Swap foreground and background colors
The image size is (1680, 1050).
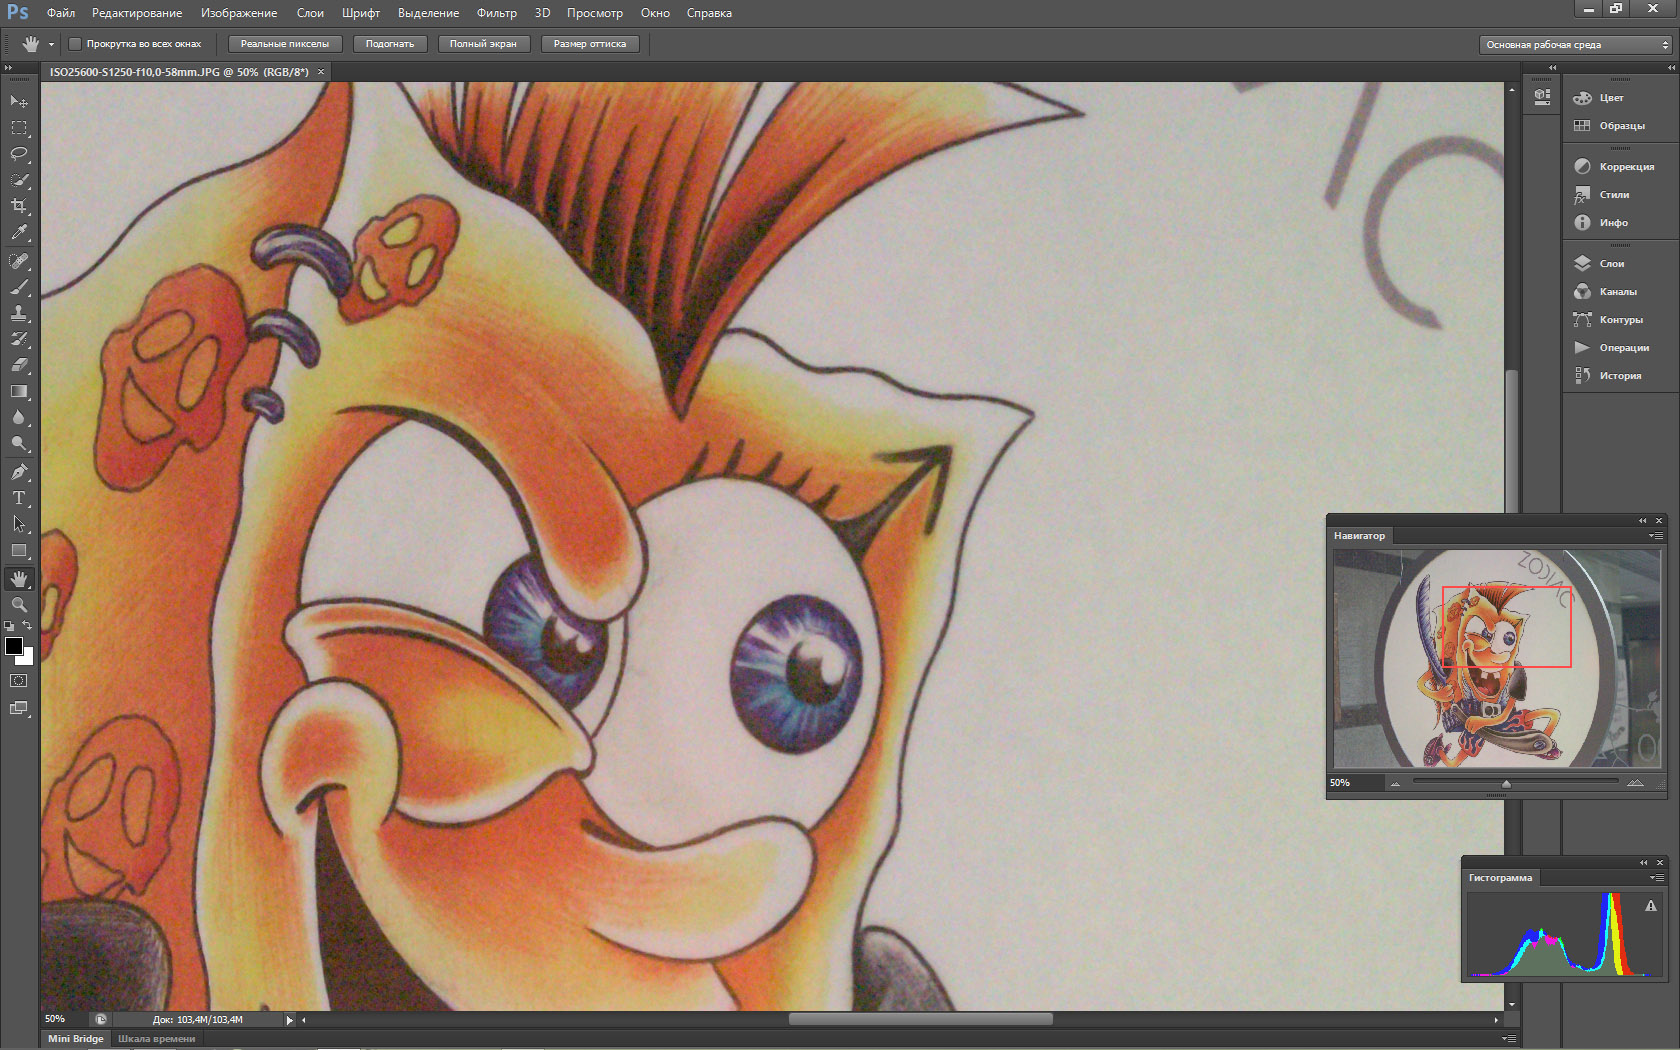28,626
